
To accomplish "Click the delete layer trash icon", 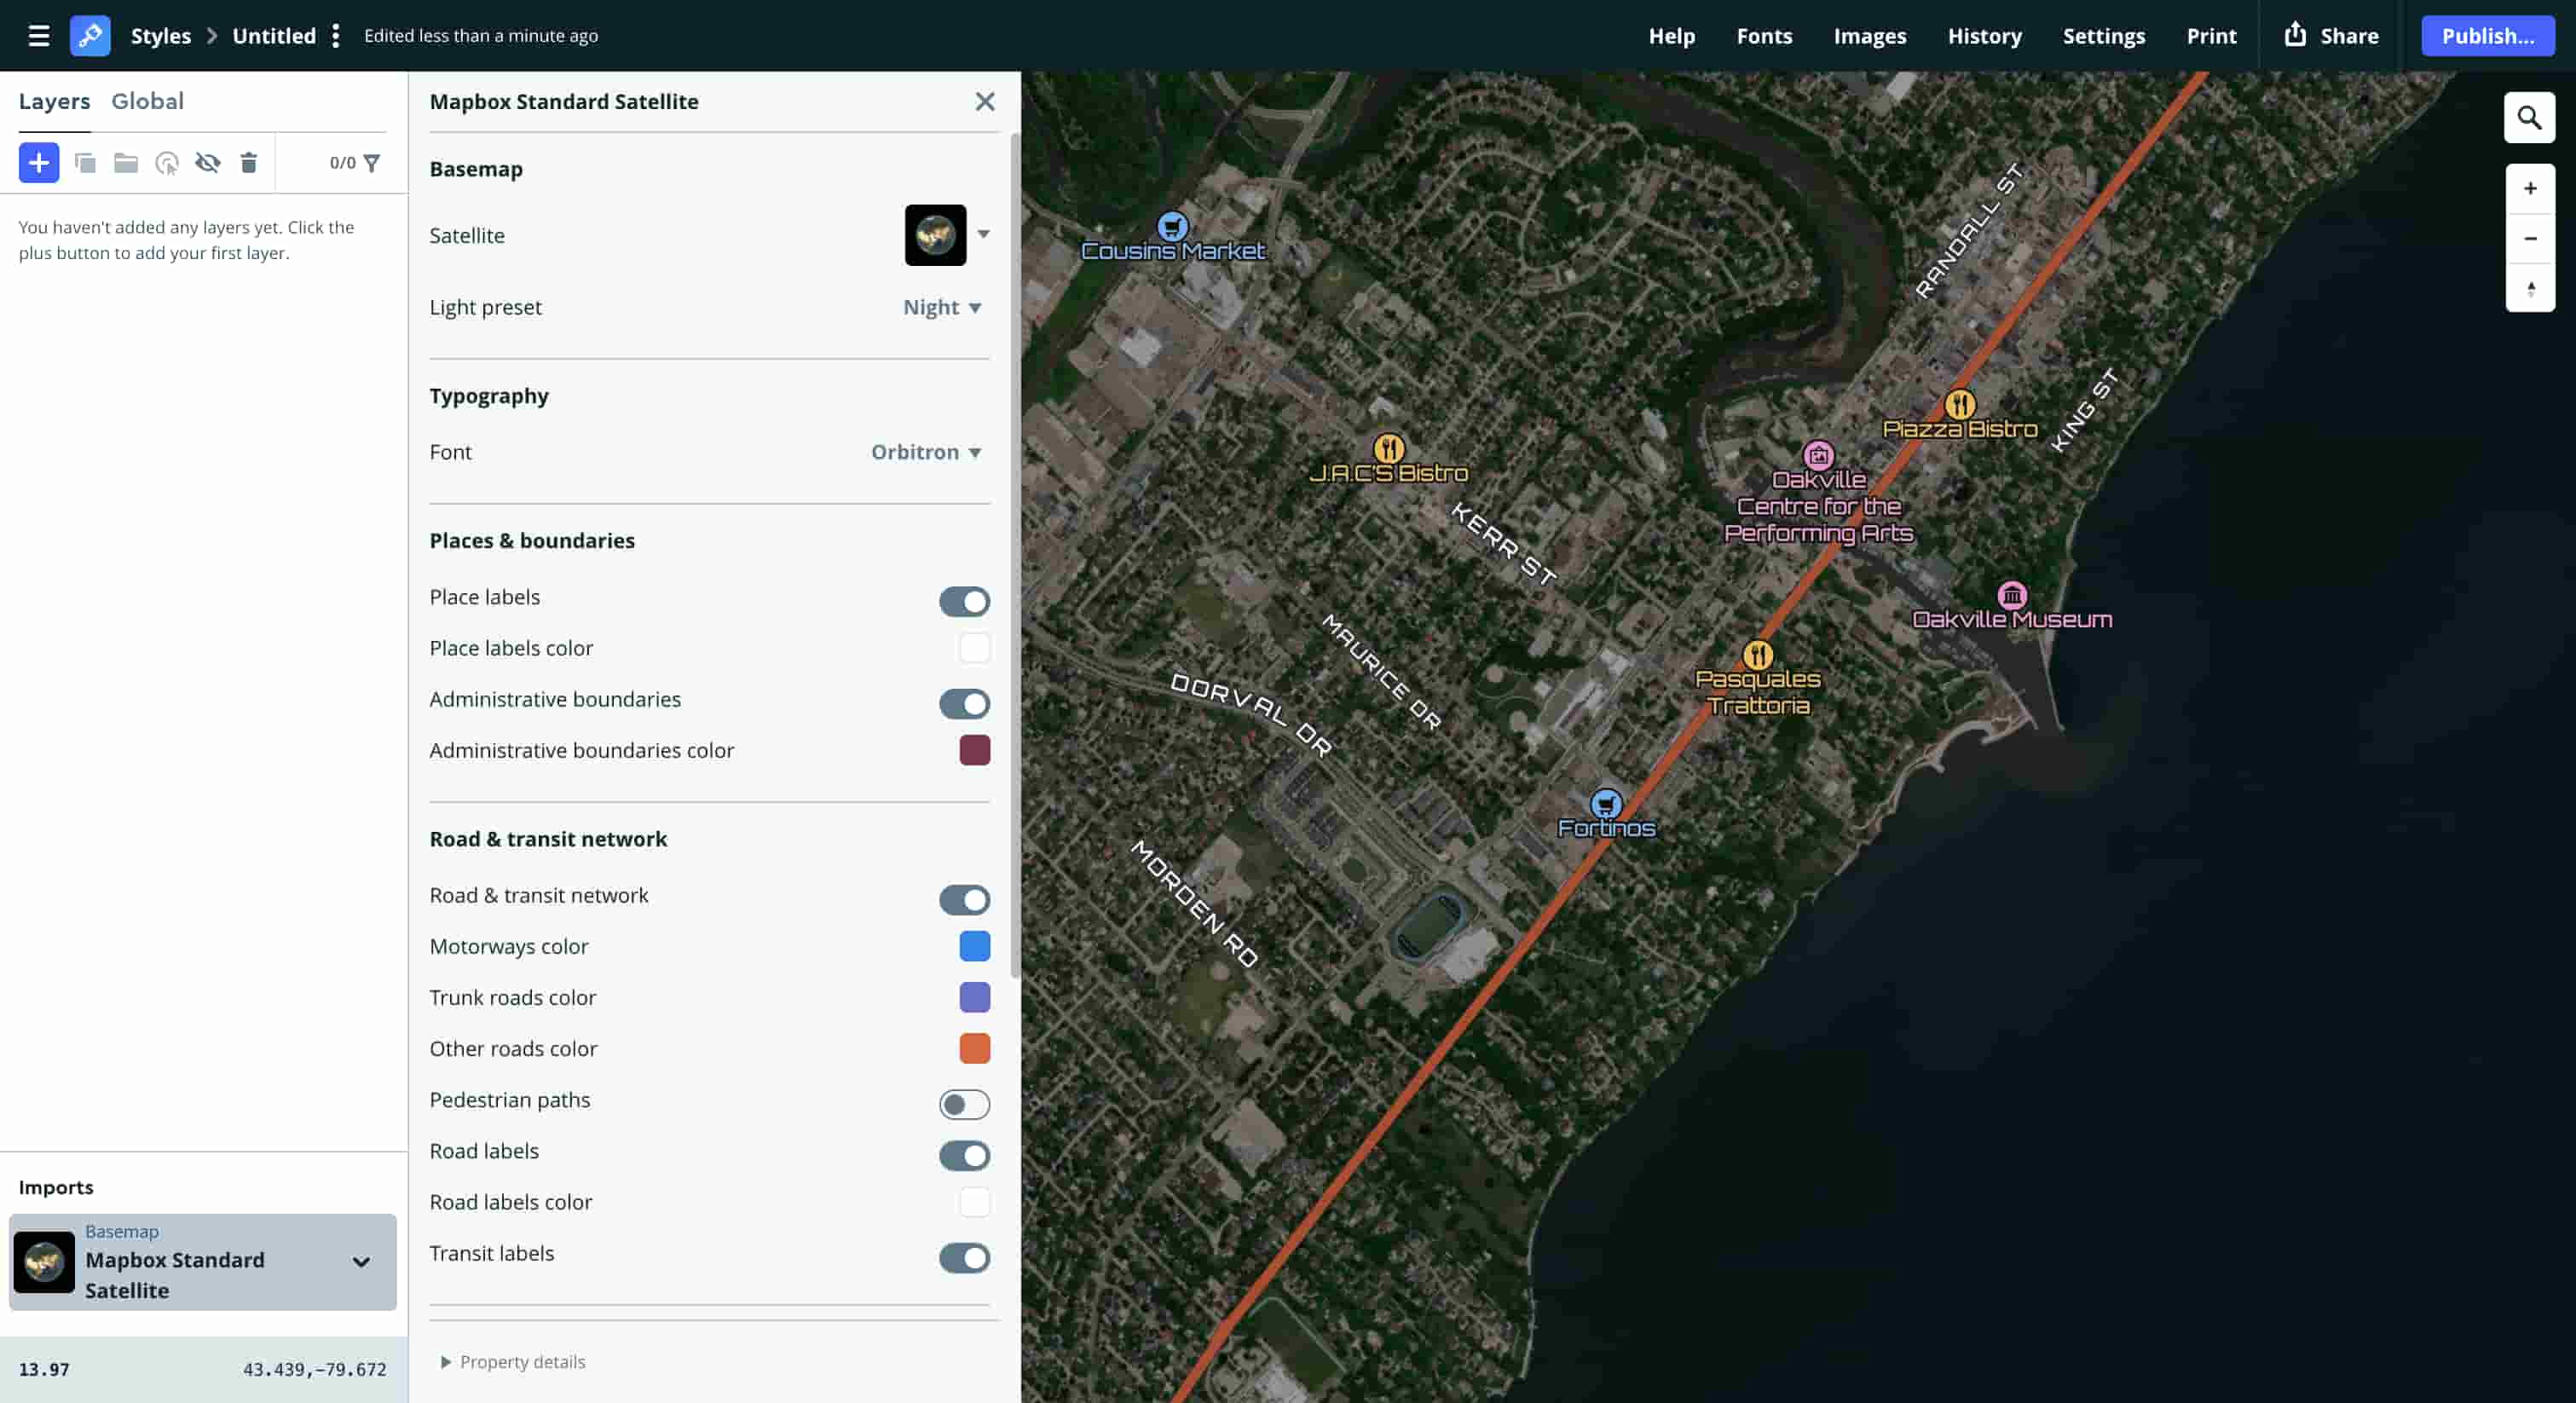I will point(249,162).
